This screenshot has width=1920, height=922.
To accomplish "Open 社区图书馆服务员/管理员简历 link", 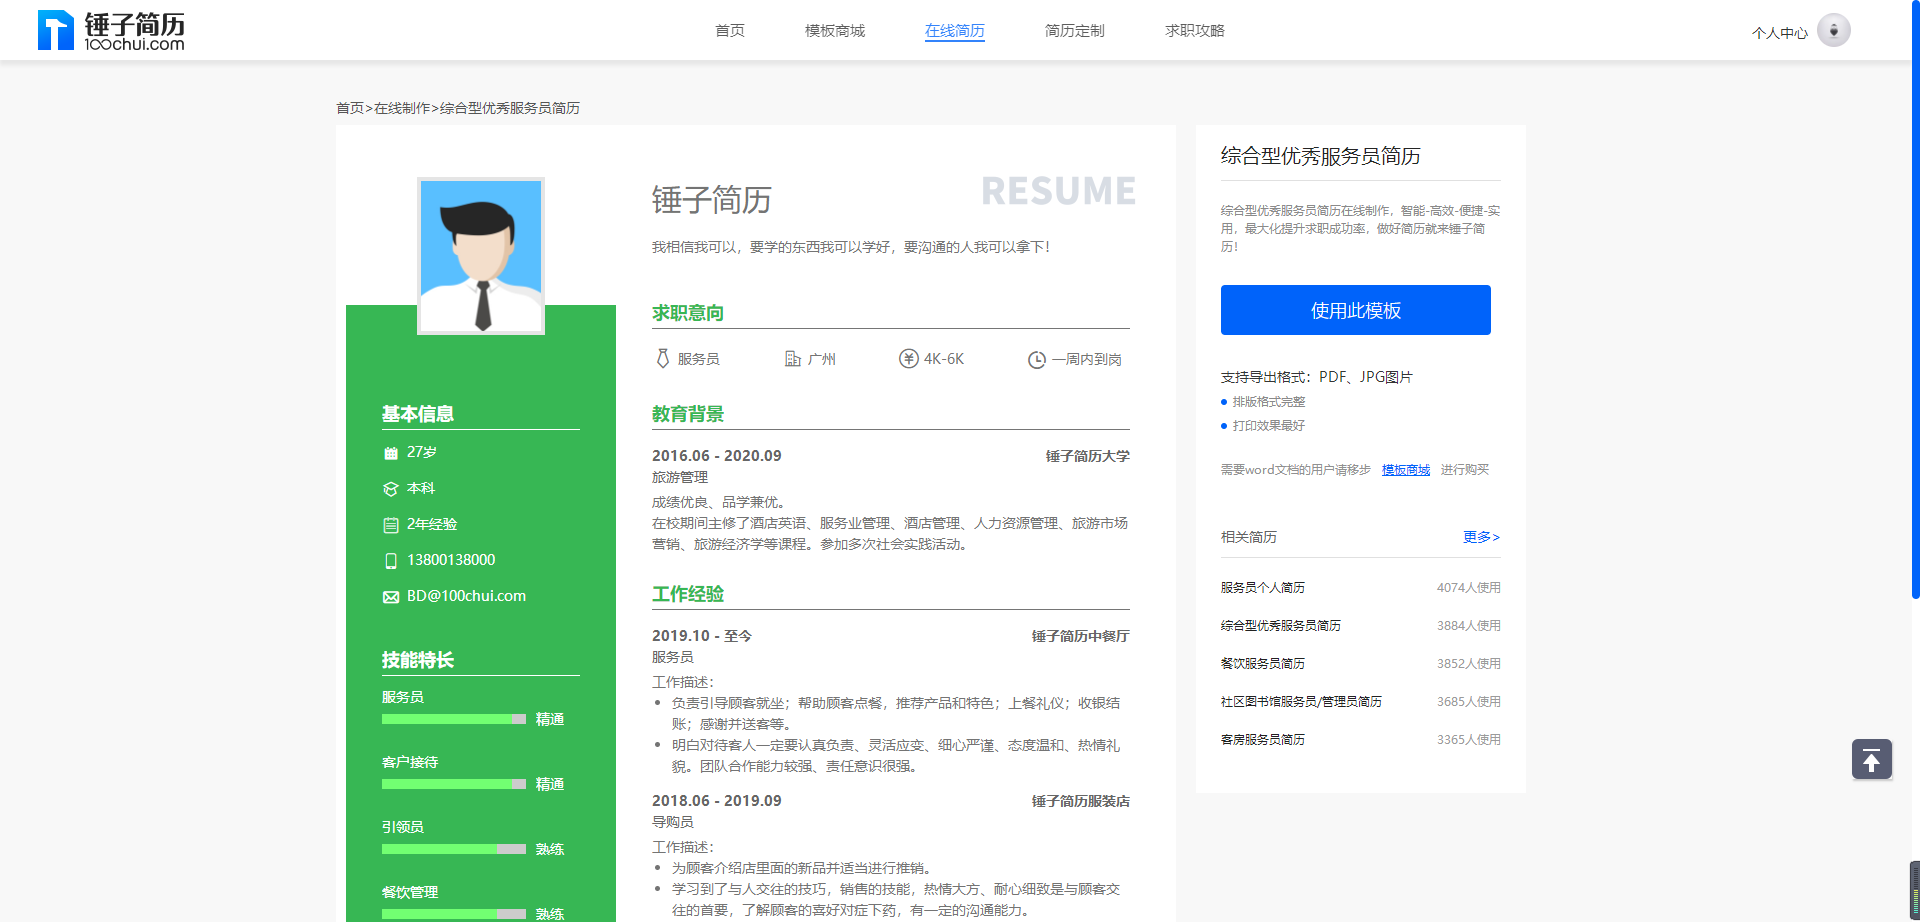I will [x=1302, y=702].
